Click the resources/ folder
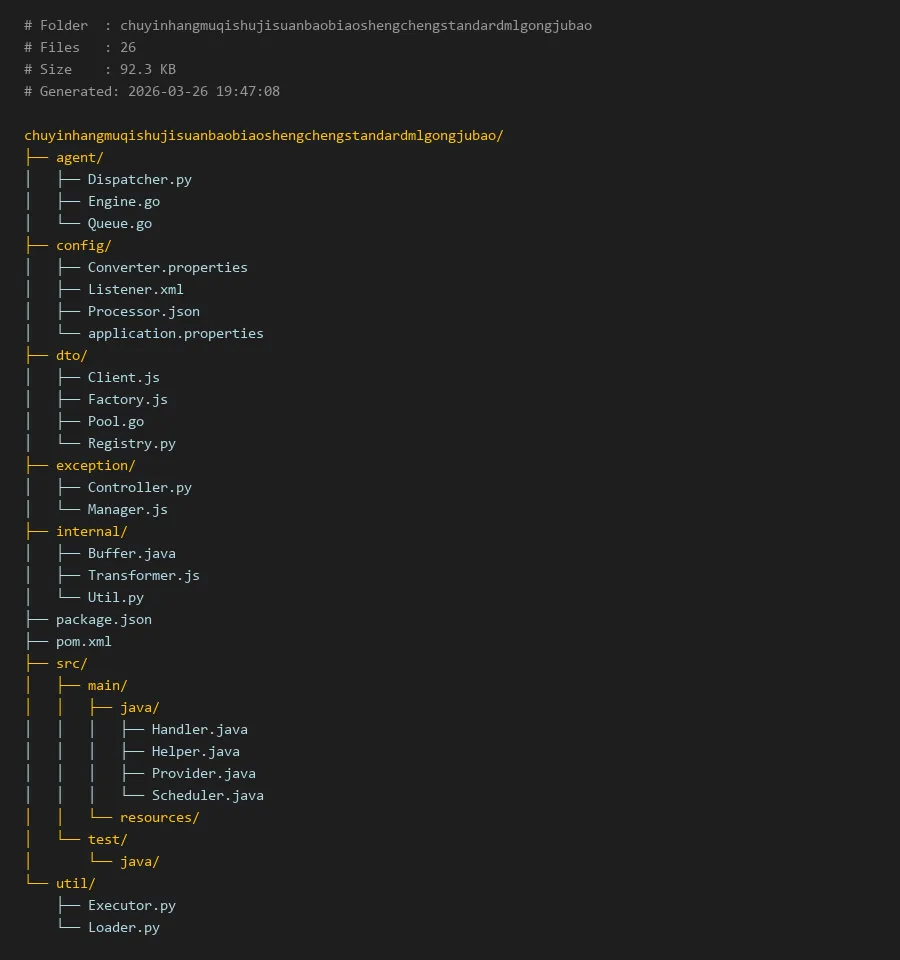The height and width of the screenshot is (960, 900). coord(159,817)
